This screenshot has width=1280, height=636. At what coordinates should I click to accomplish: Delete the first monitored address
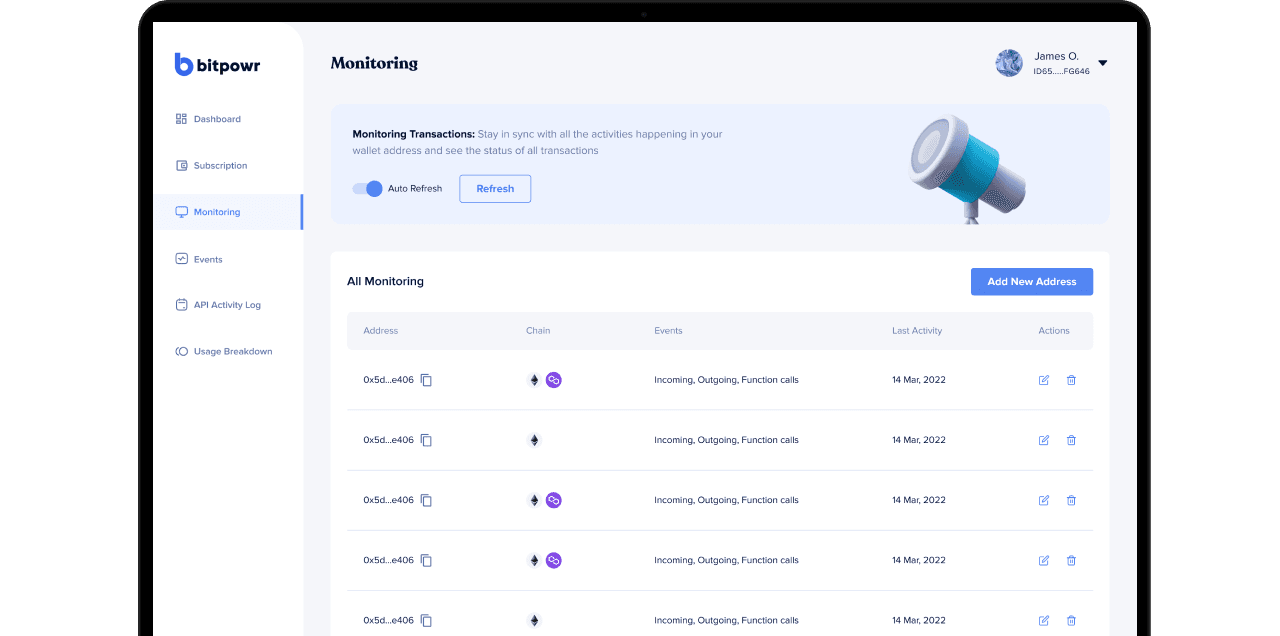1071,380
